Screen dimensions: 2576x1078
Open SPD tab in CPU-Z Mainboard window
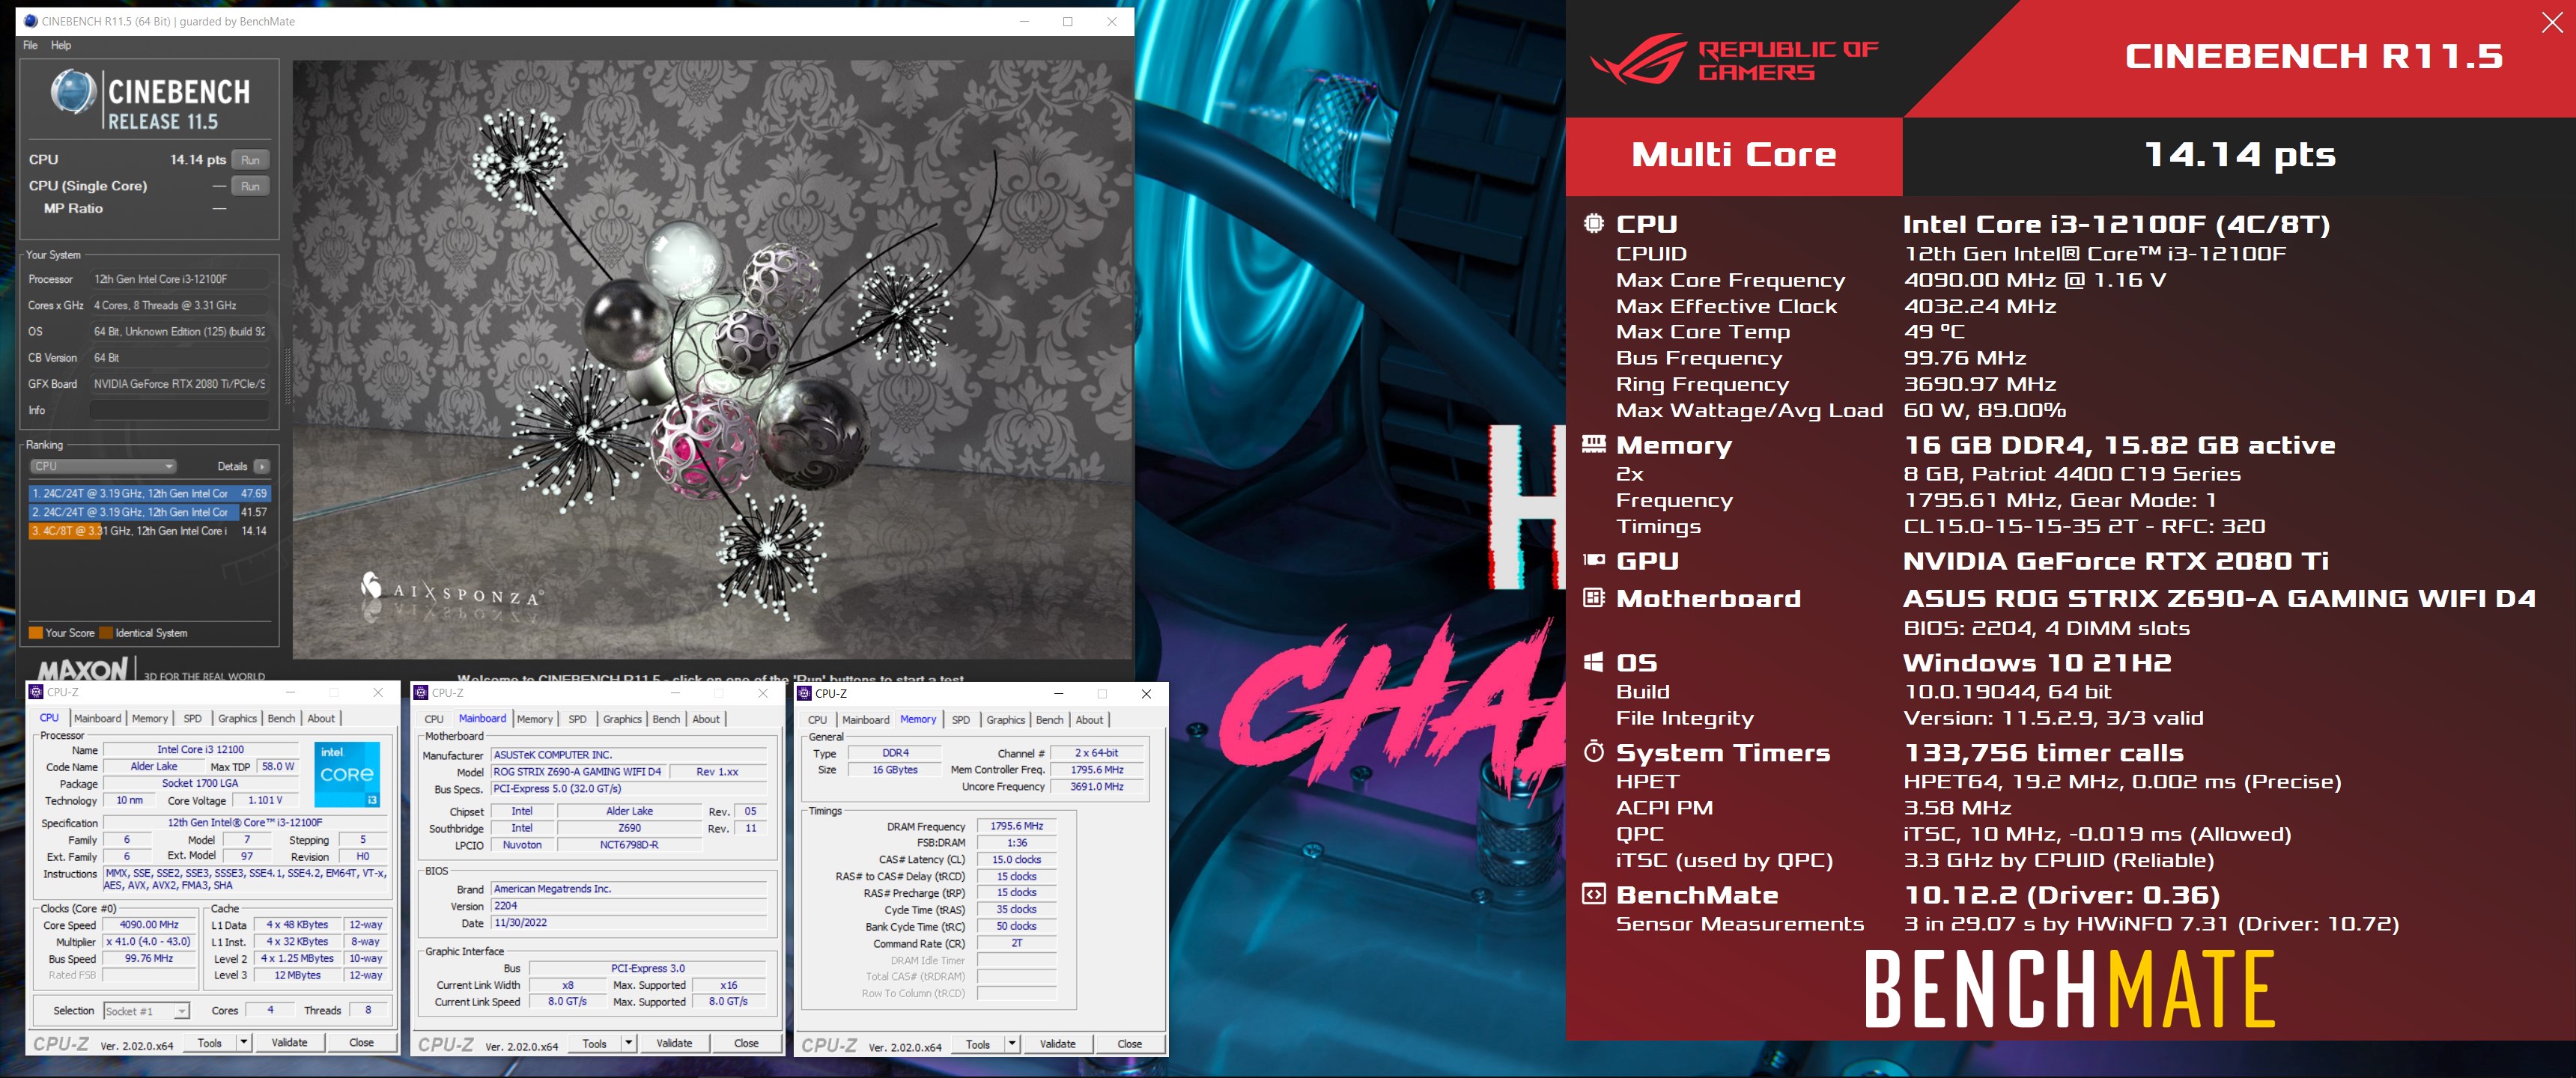pos(578,719)
